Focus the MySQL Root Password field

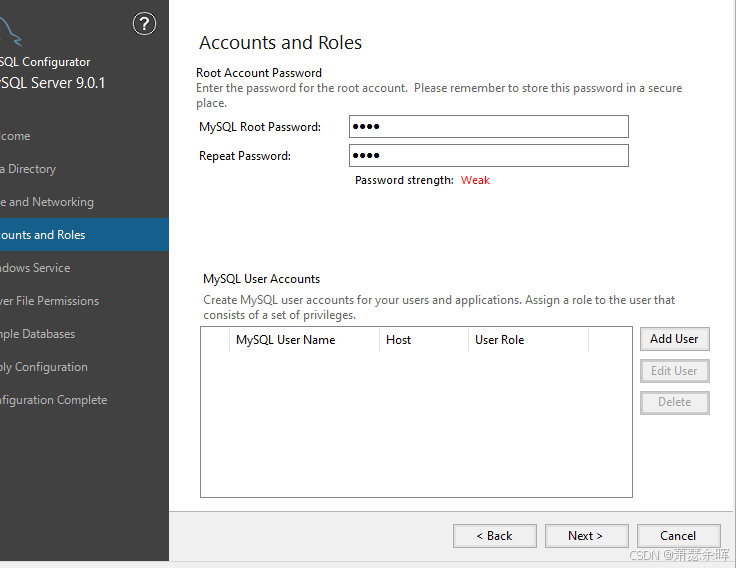point(488,127)
